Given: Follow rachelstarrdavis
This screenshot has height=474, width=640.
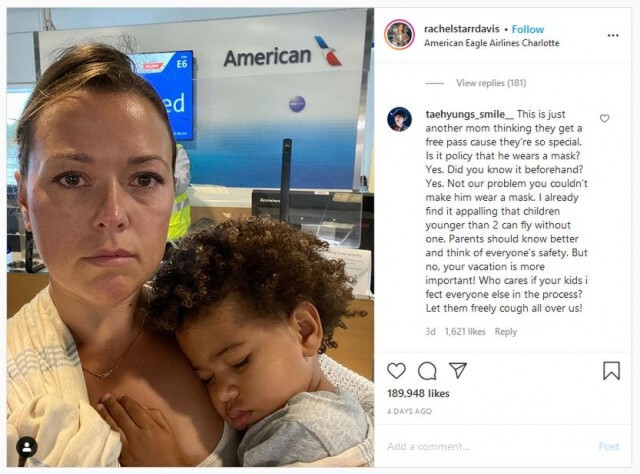Looking at the screenshot, I should (x=528, y=29).
